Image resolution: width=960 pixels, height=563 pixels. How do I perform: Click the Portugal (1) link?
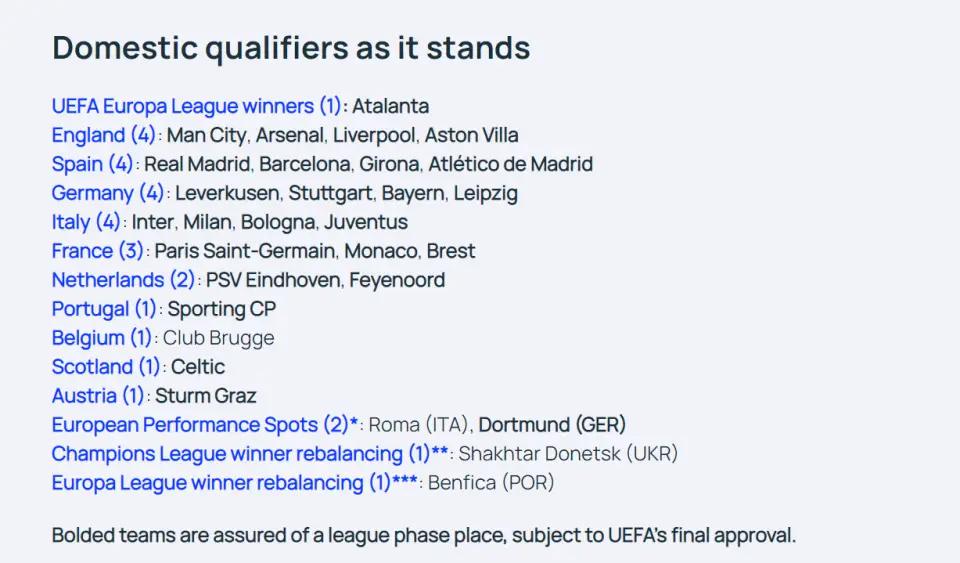tap(104, 309)
